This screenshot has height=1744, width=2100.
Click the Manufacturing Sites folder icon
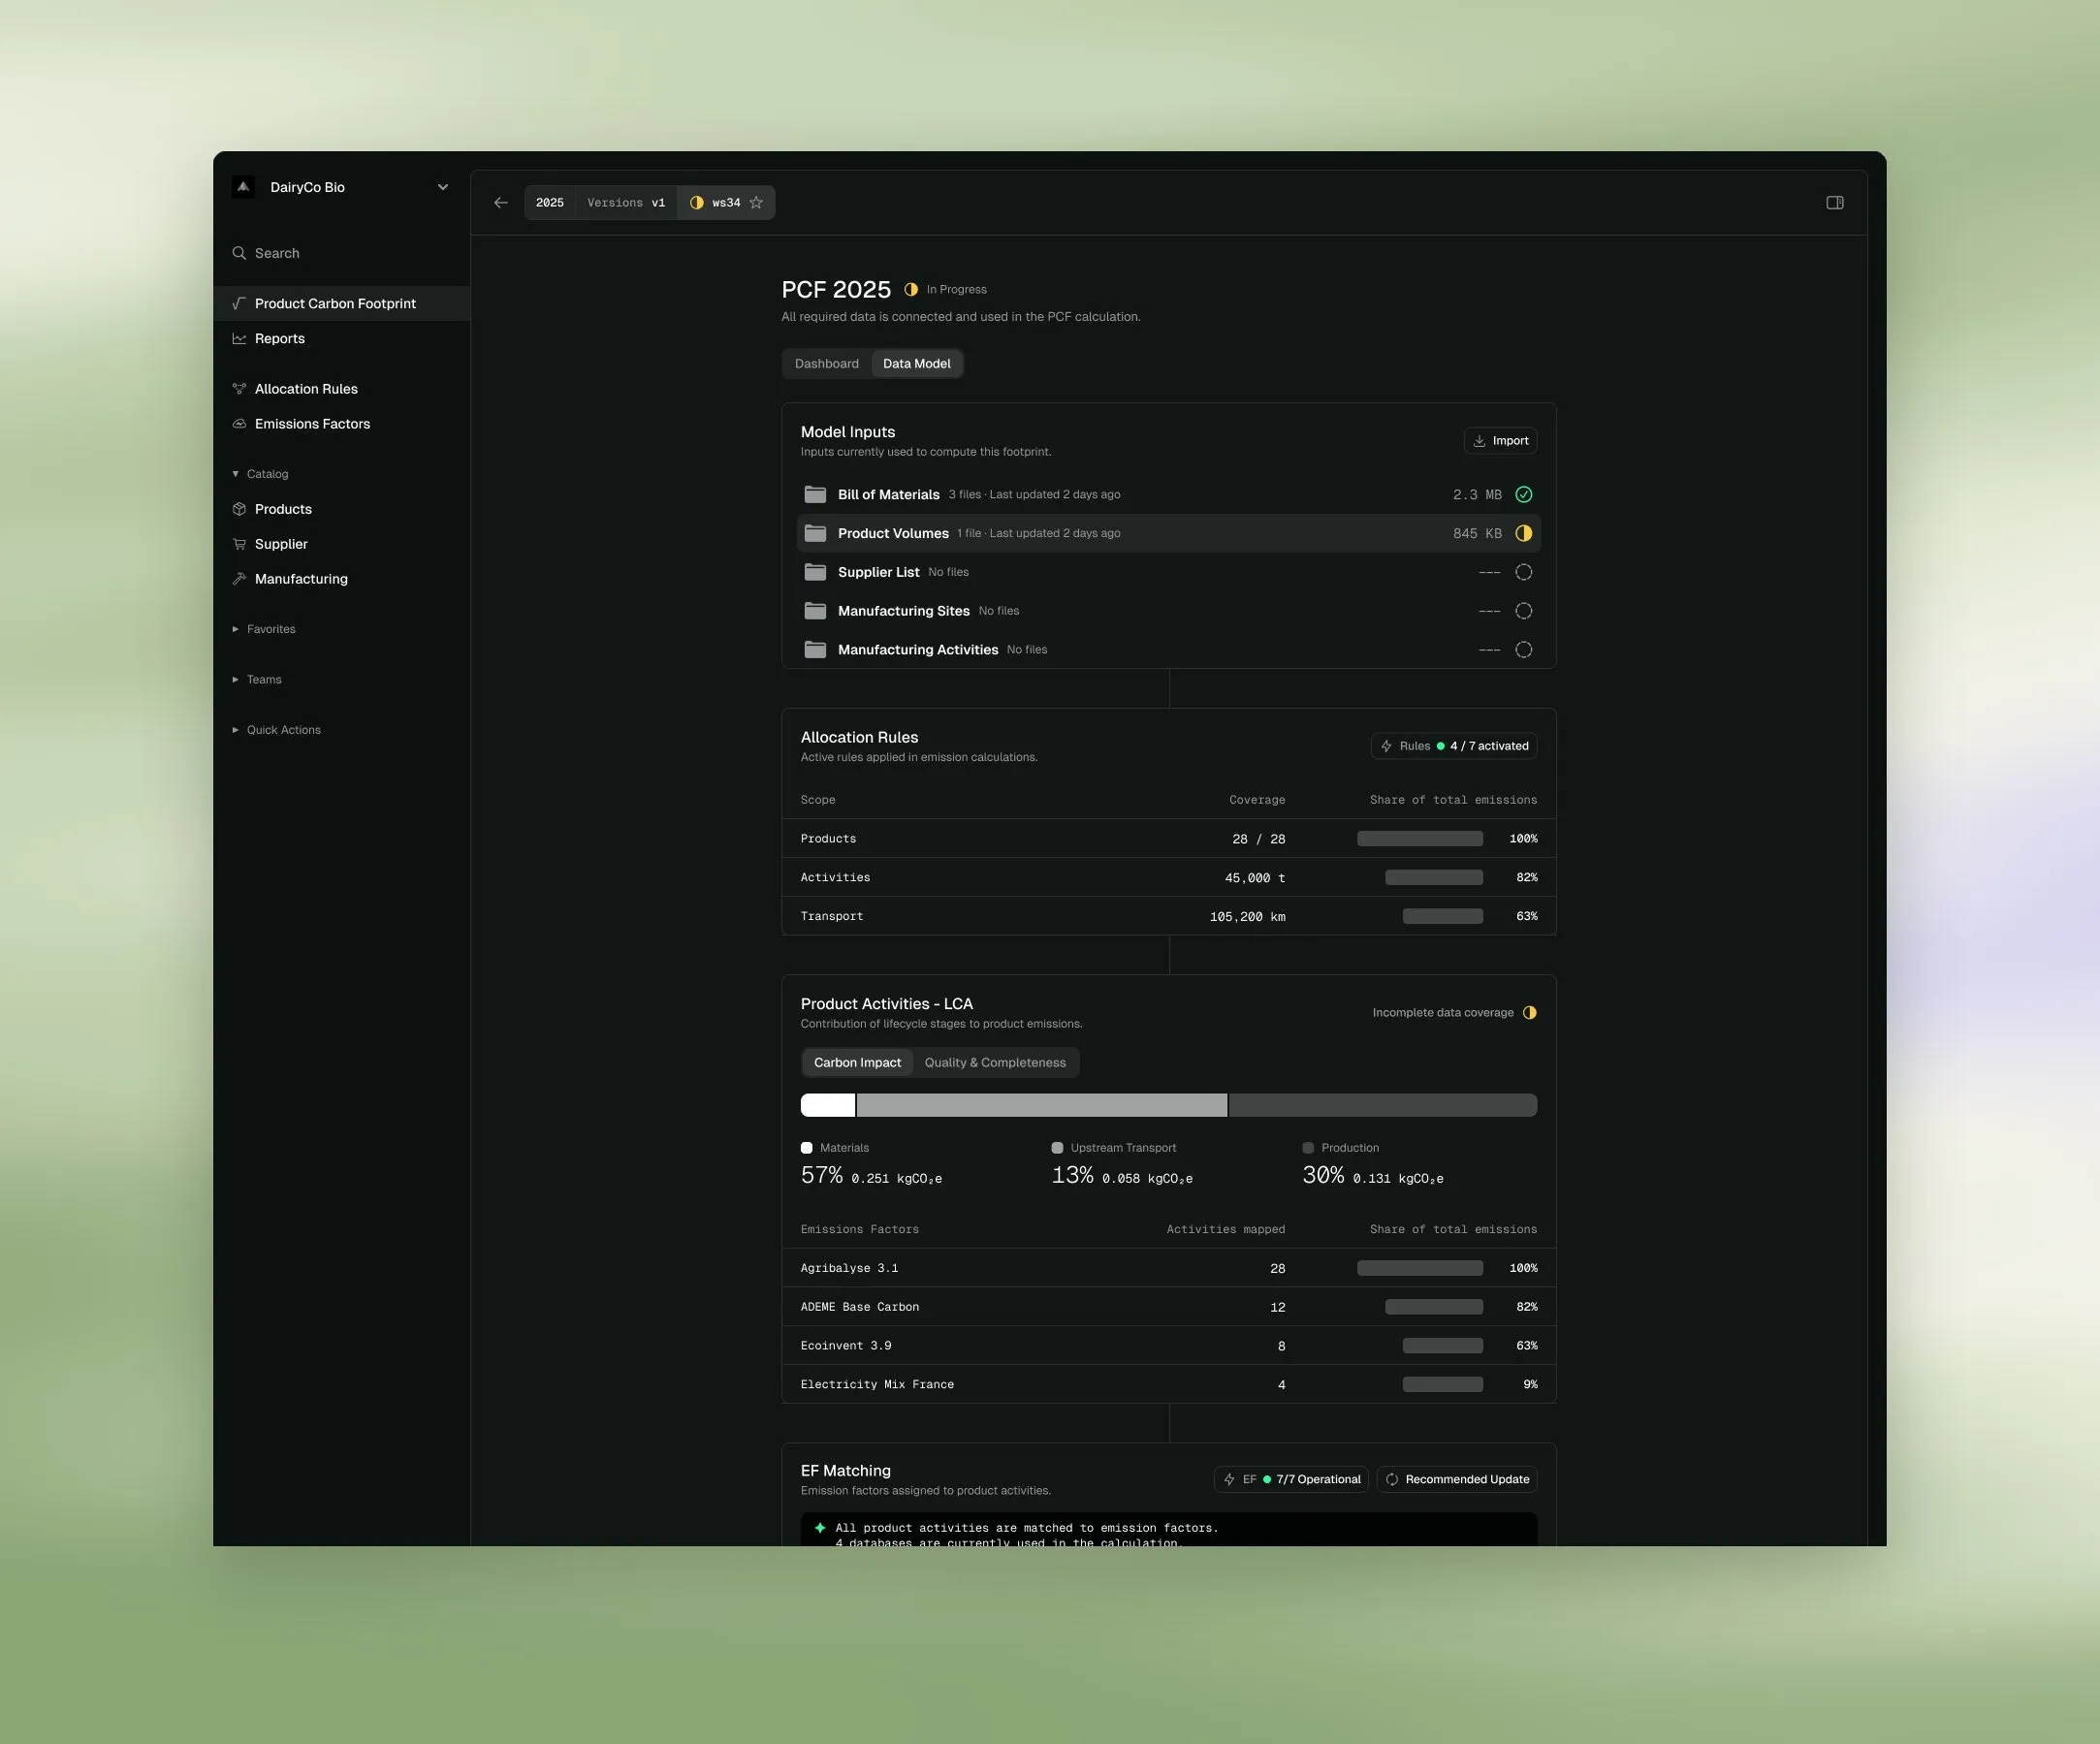(815, 611)
